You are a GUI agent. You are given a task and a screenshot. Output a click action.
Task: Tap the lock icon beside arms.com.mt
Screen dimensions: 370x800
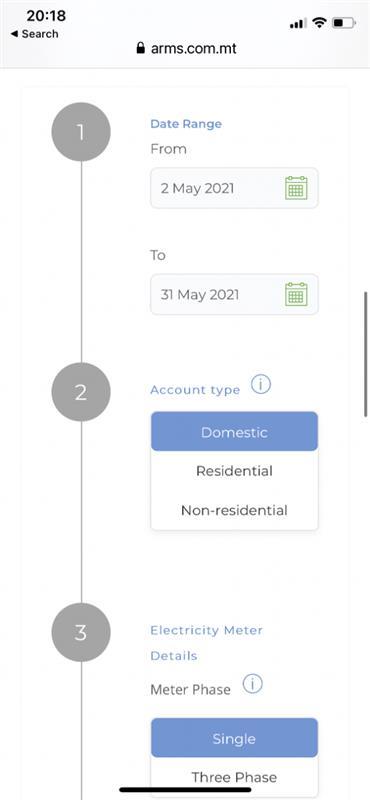(x=141, y=48)
